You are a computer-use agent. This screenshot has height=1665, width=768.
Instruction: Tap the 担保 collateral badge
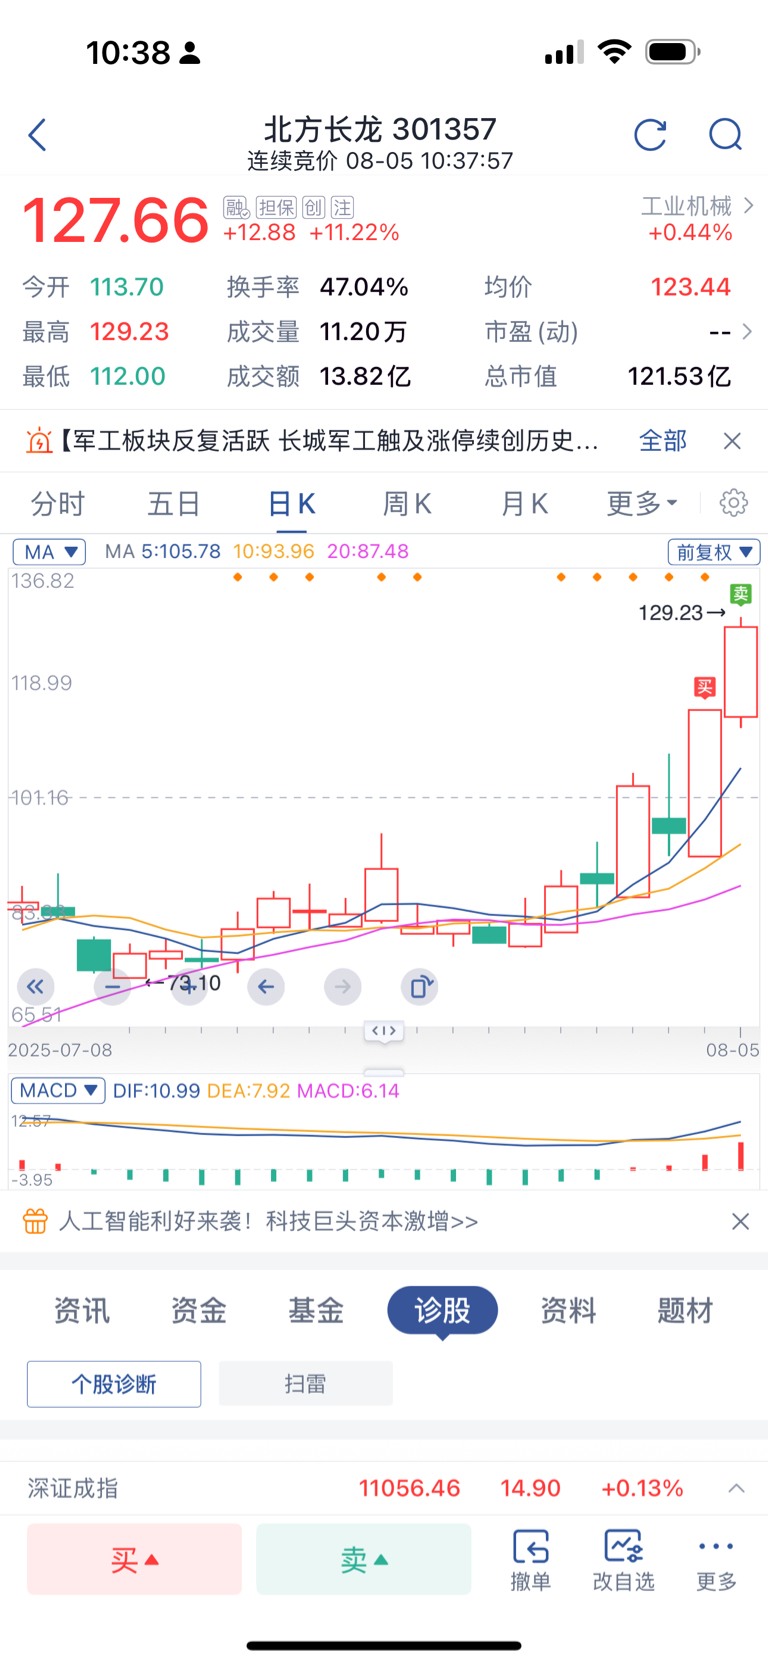click(276, 207)
